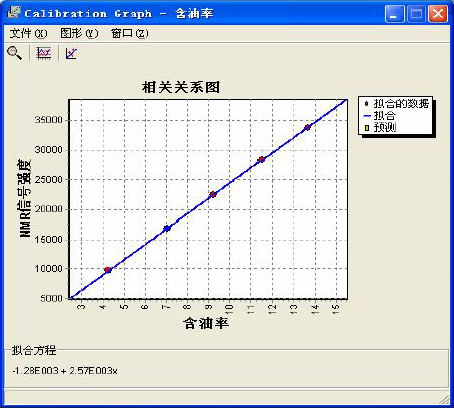Select the data point near x=4

pyautogui.click(x=107, y=270)
